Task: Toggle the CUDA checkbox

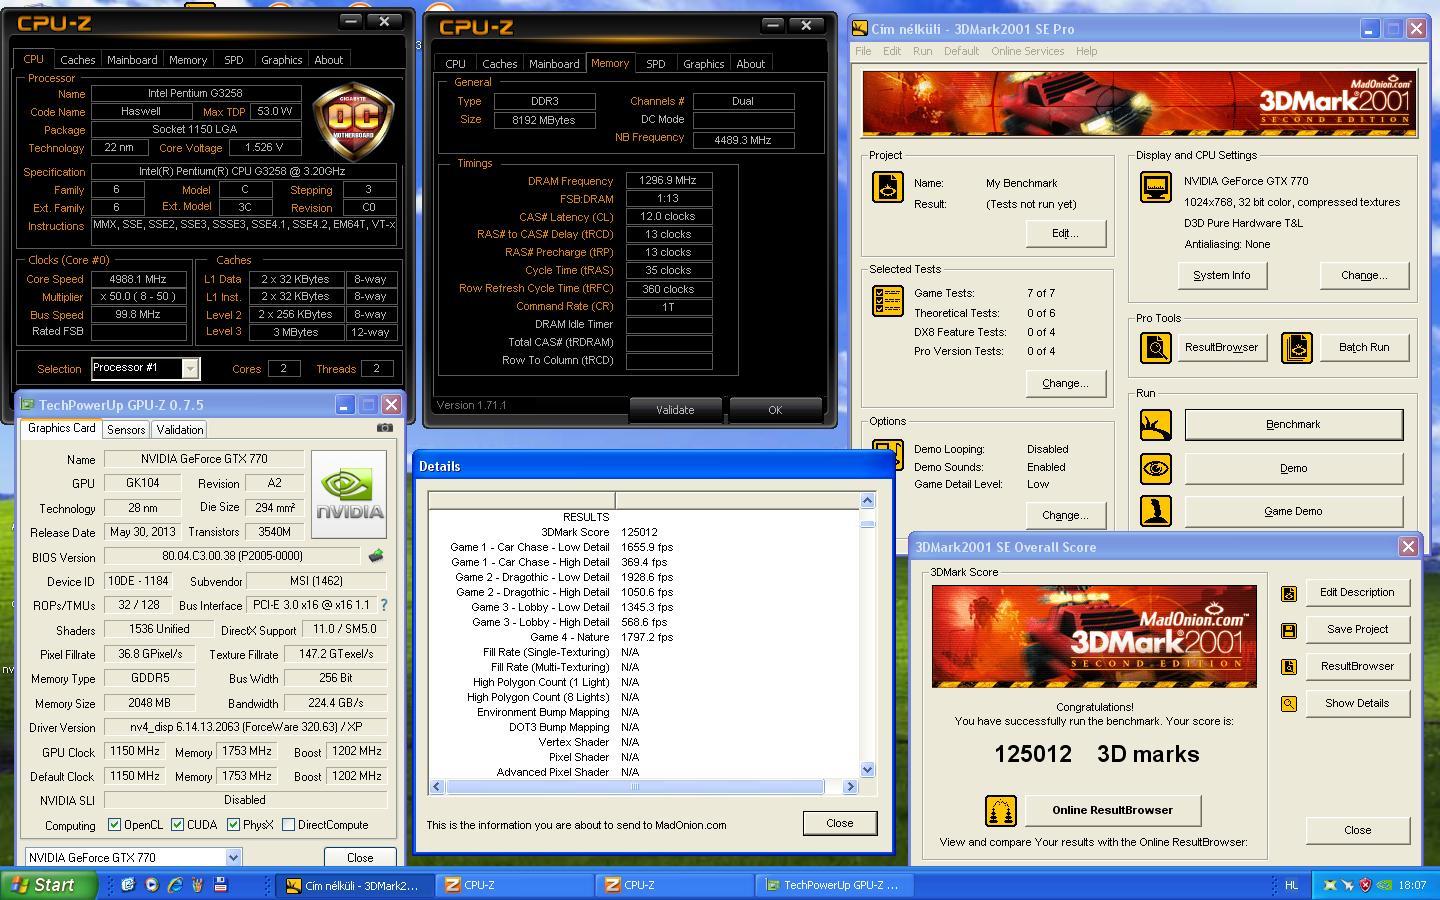Action: (177, 825)
